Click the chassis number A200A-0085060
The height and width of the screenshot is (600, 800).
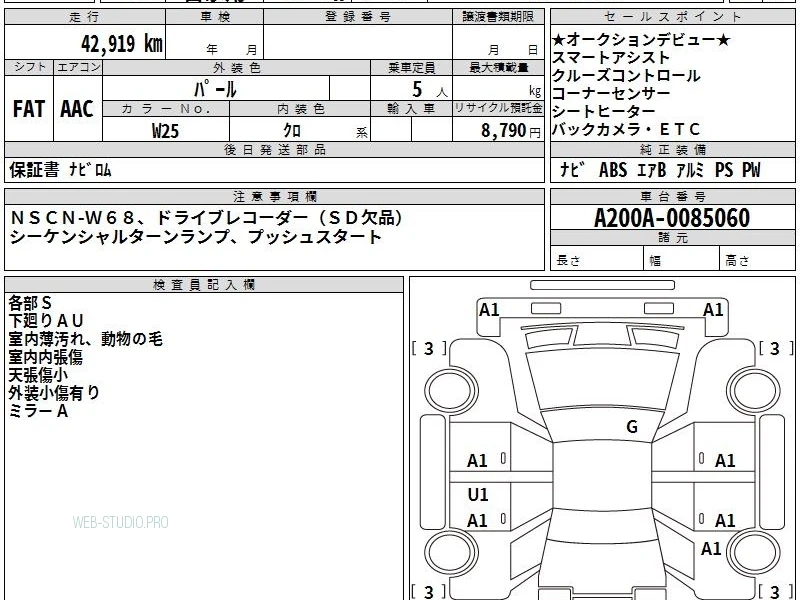[672, 218]
